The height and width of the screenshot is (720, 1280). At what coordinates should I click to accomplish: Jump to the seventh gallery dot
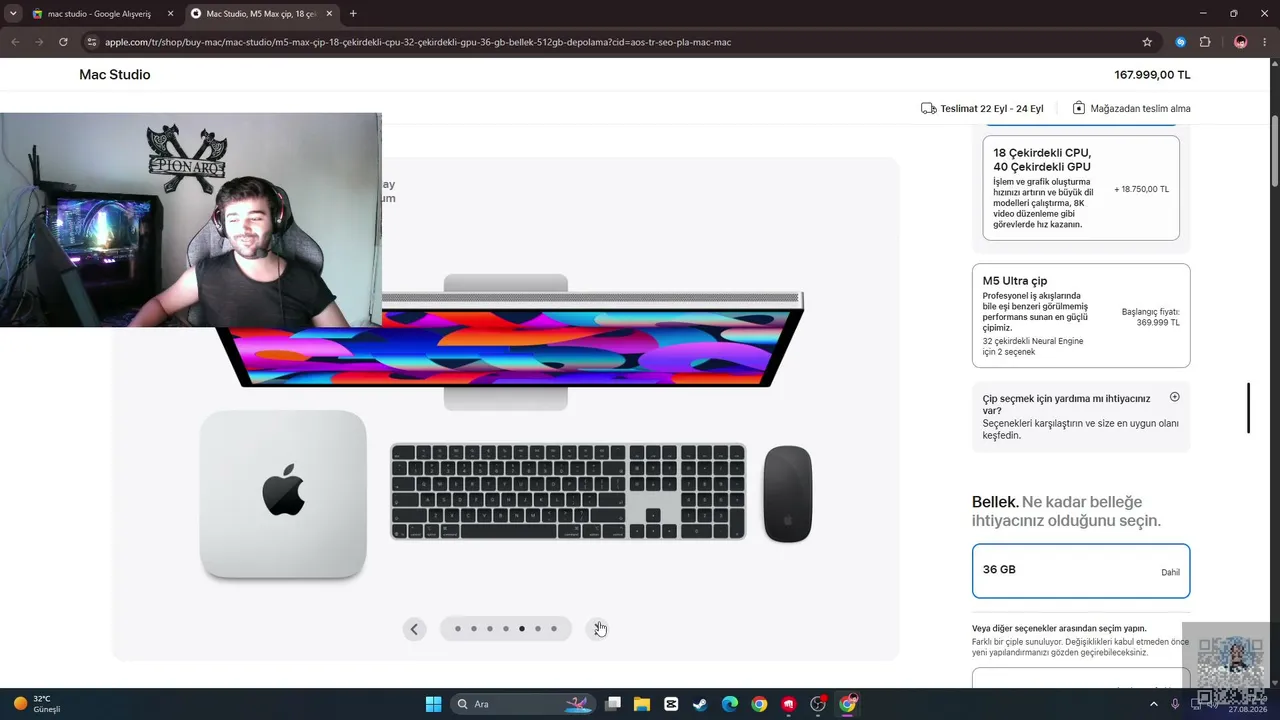pos(554,629)
